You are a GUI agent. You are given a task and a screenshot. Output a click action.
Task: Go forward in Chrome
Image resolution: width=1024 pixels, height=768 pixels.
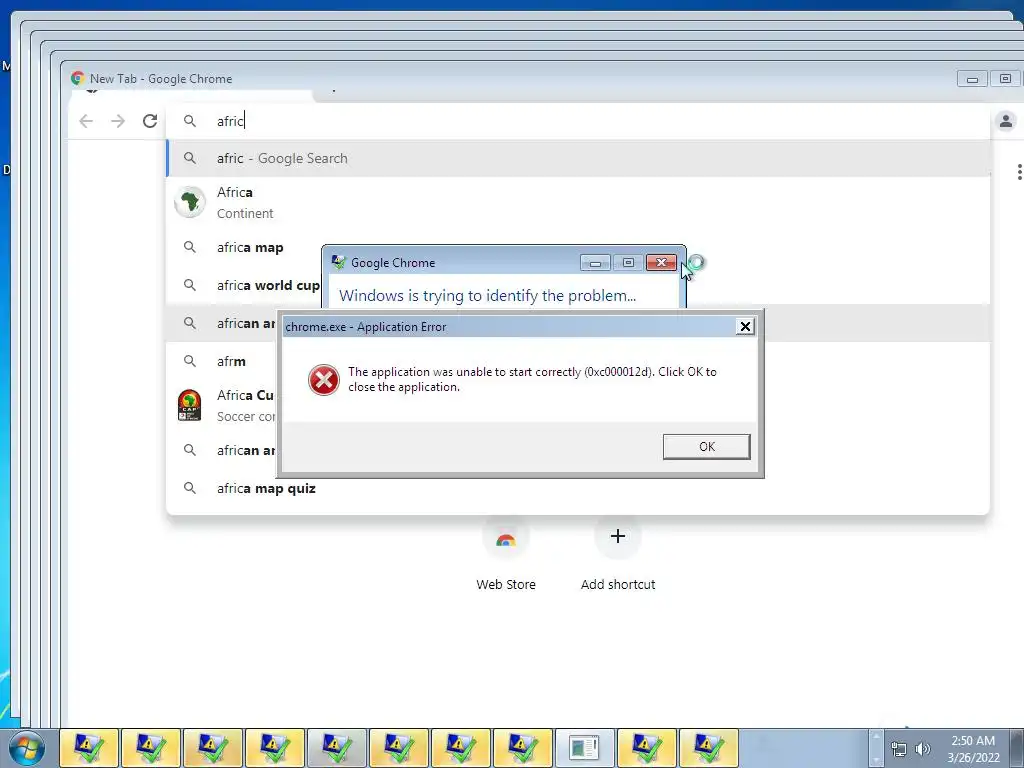[x=118, y=121]
